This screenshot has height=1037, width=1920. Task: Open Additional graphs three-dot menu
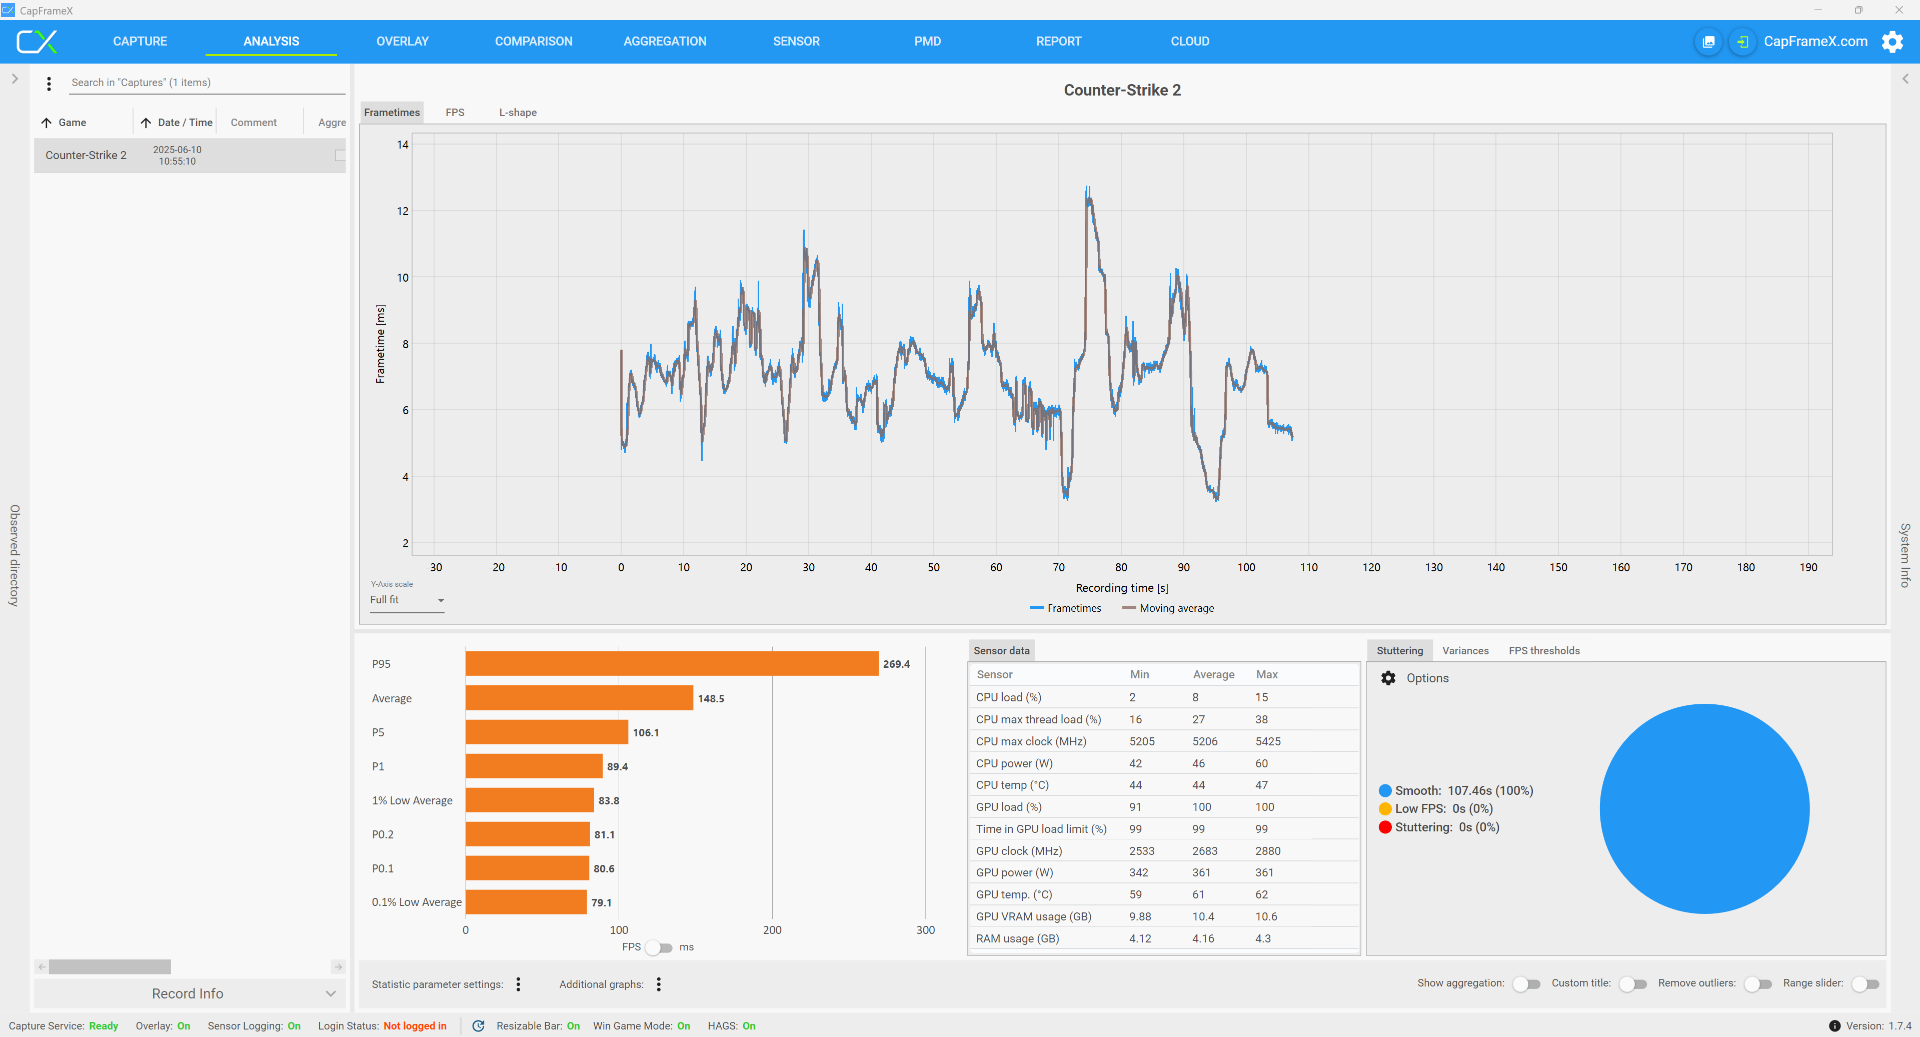pyautogui.click(x=659, y=984)
